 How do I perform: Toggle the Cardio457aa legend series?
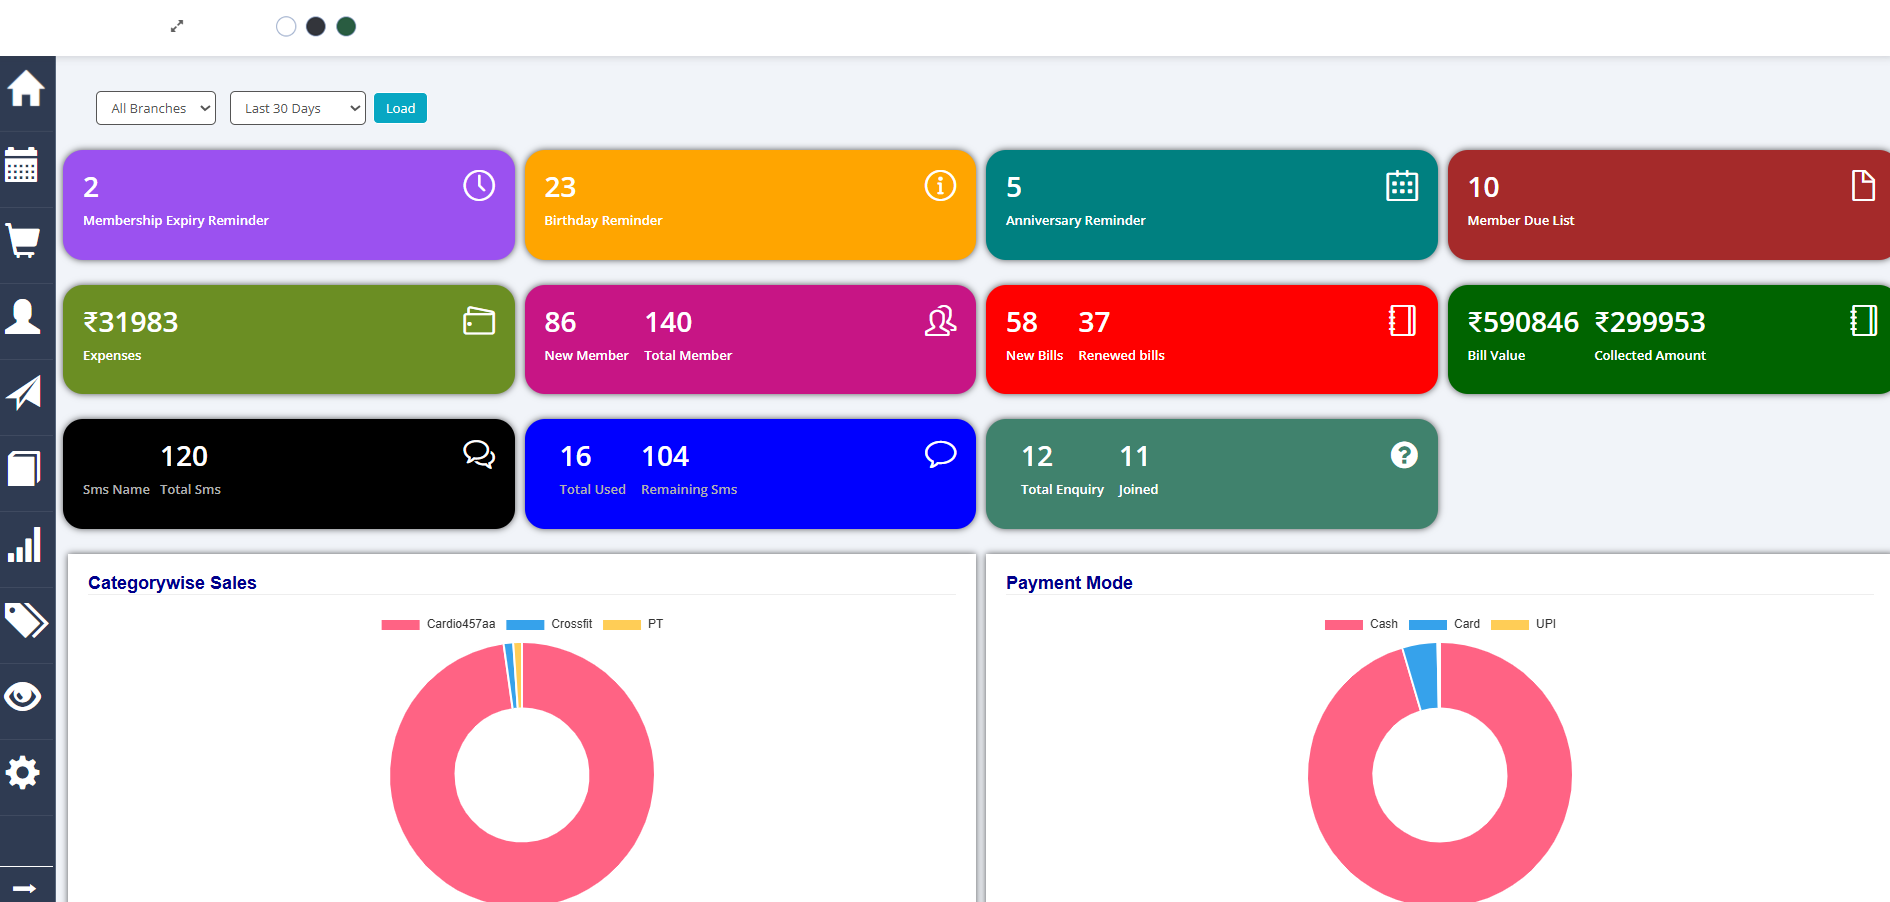click(x=439, y=624)
